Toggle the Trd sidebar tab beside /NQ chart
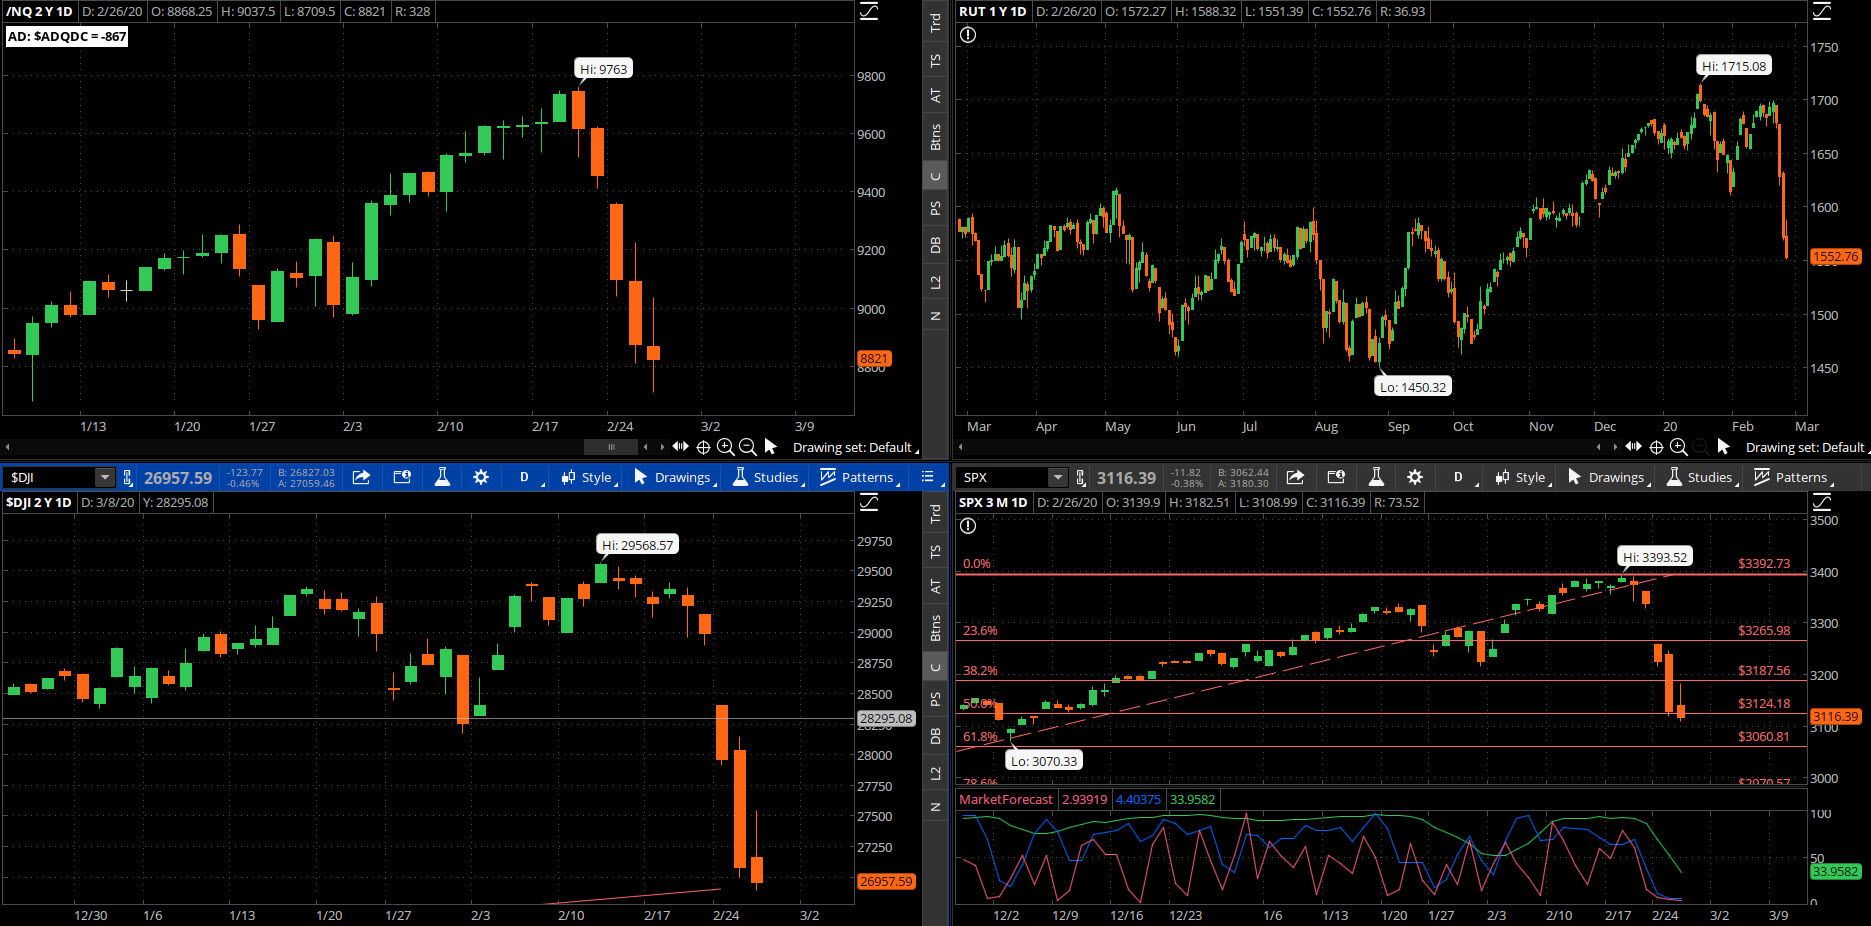 point(935,22)
